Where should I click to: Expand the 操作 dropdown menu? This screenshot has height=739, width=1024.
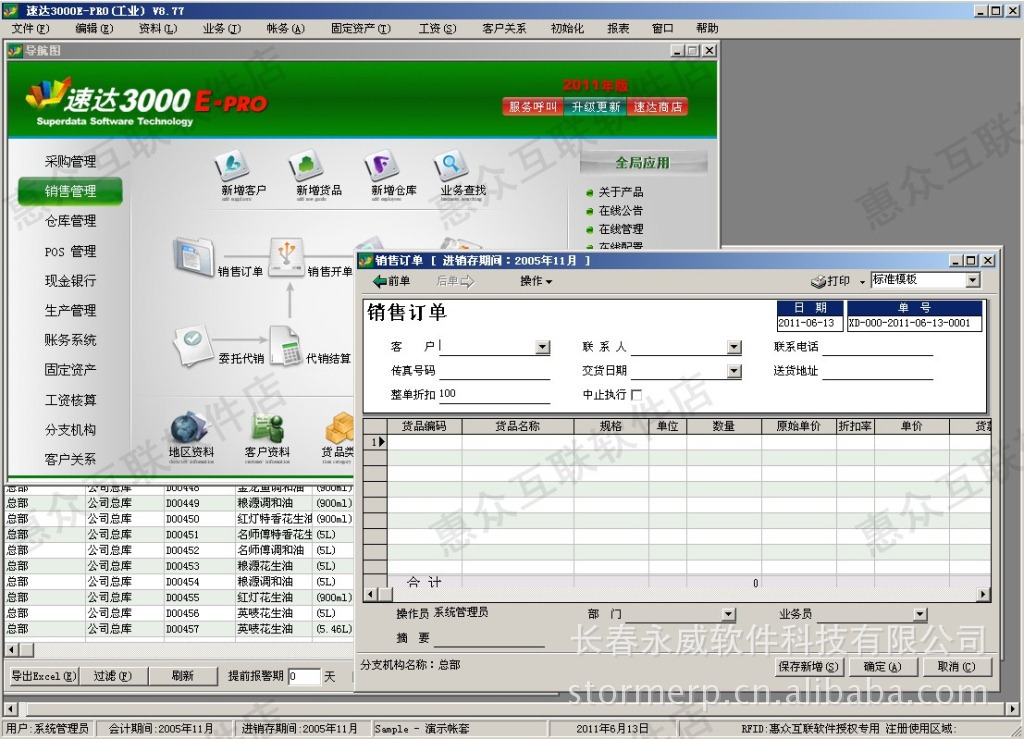(x=536, y=281)
